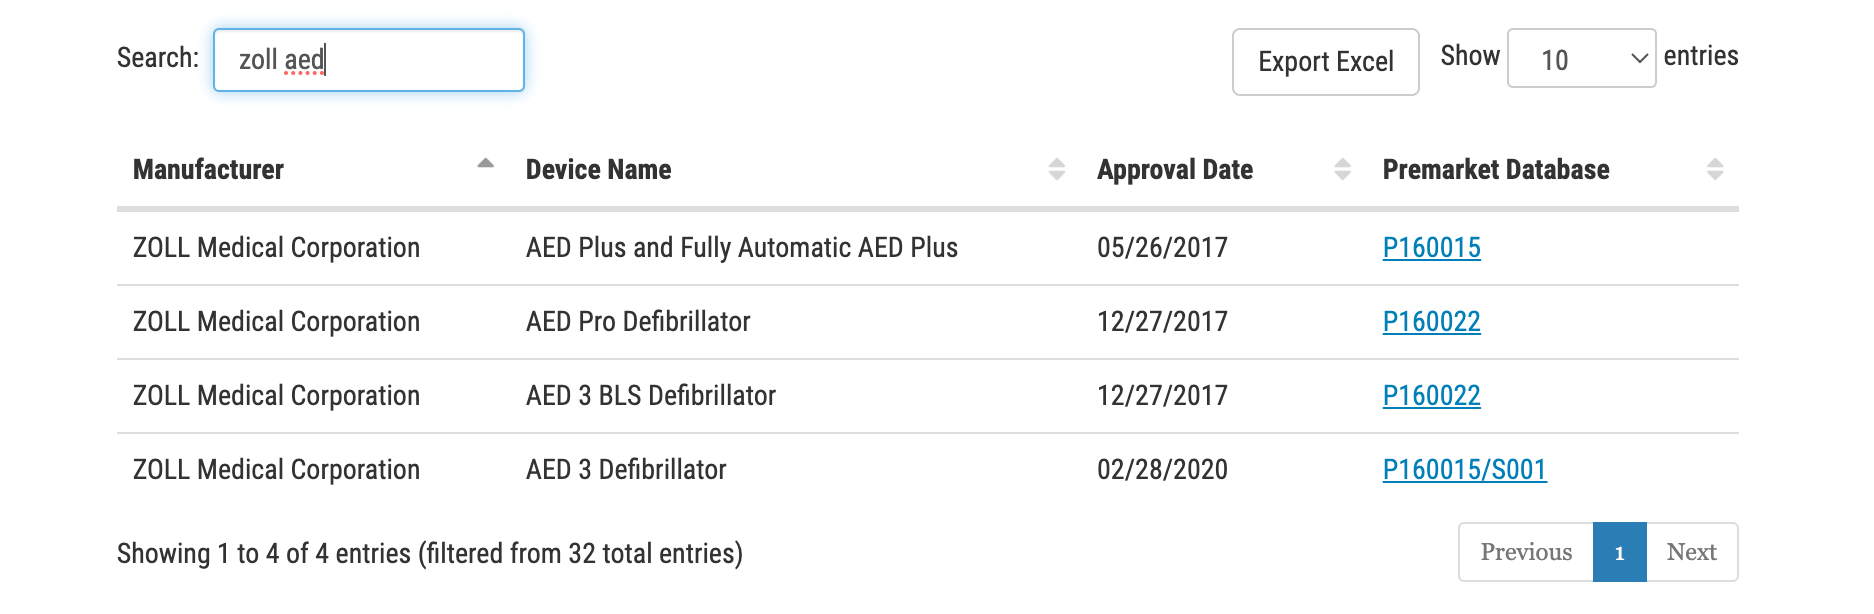Go to the Previous page
Viewport: 1874px width, 614px height.
pyautogui.click(x=1526, y=552)
